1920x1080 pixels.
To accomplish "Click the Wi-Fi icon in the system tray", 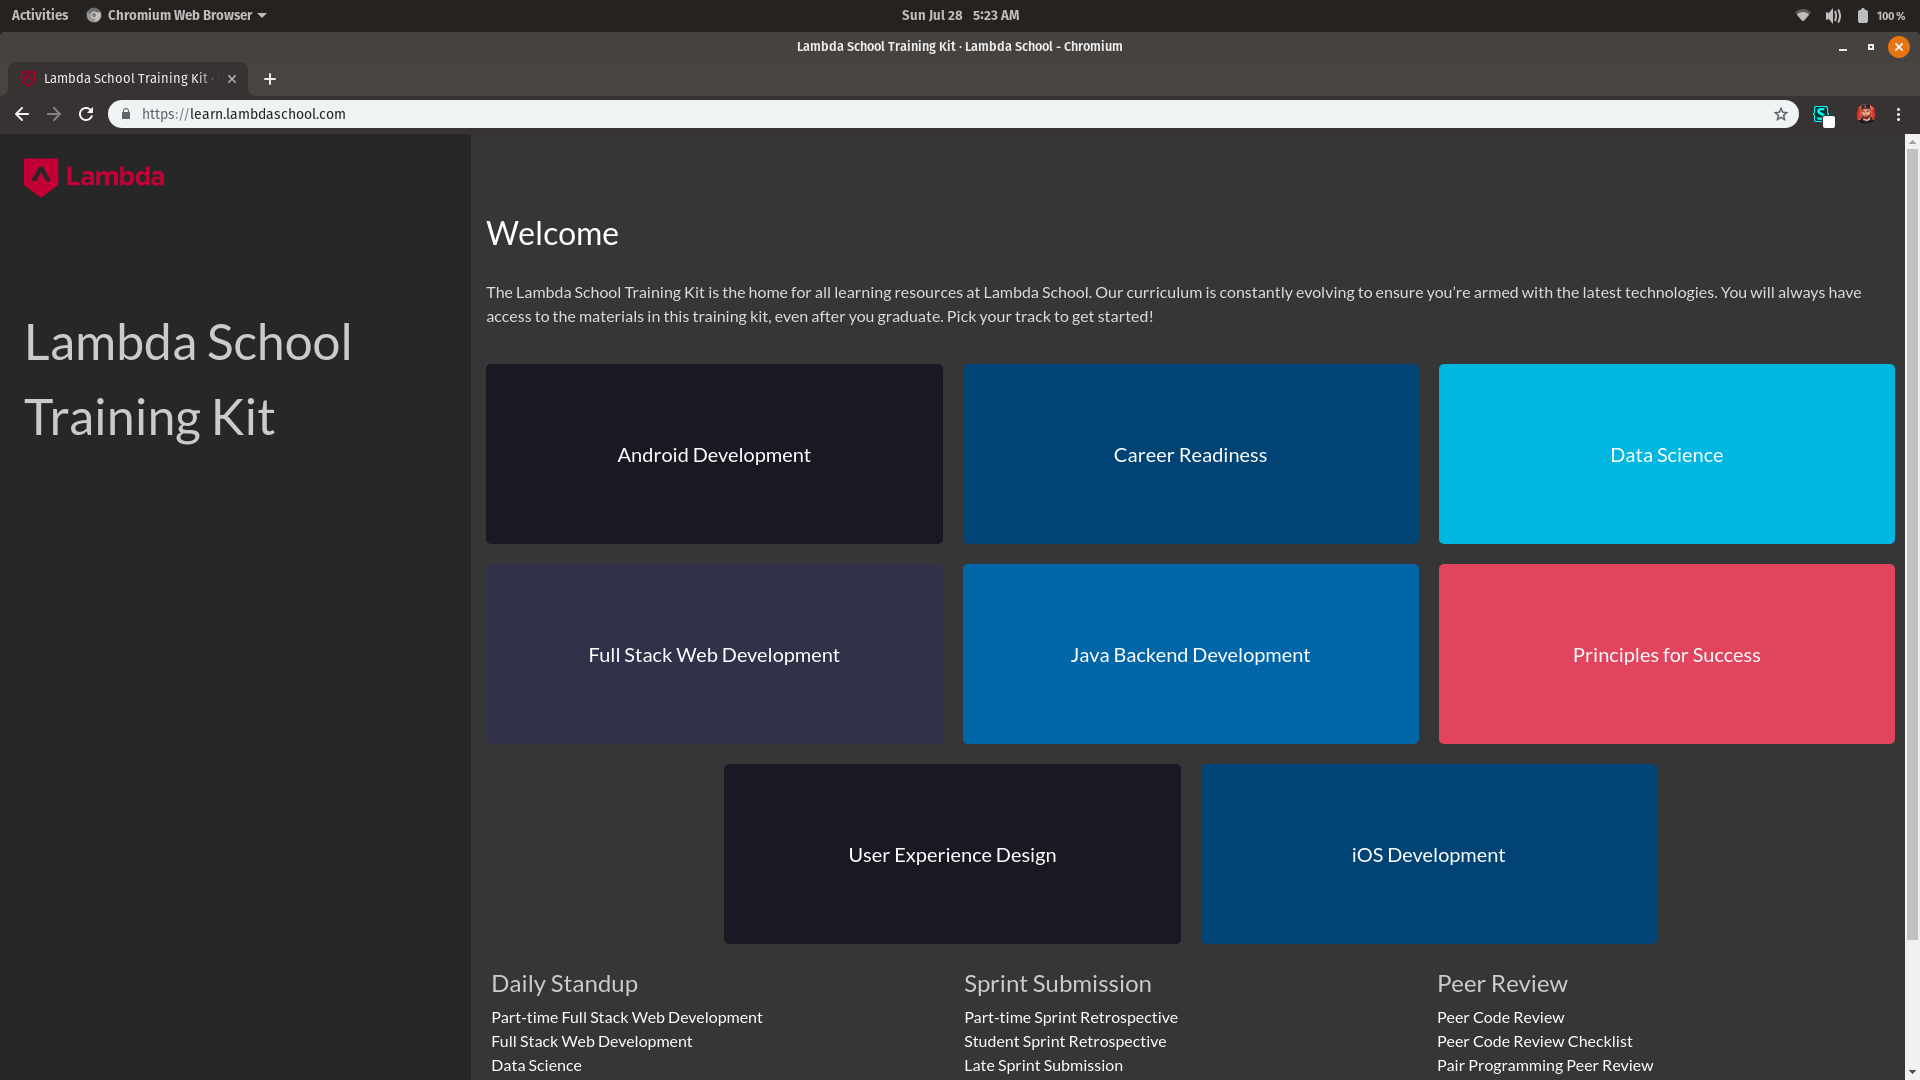I will tap(1803, 16).
